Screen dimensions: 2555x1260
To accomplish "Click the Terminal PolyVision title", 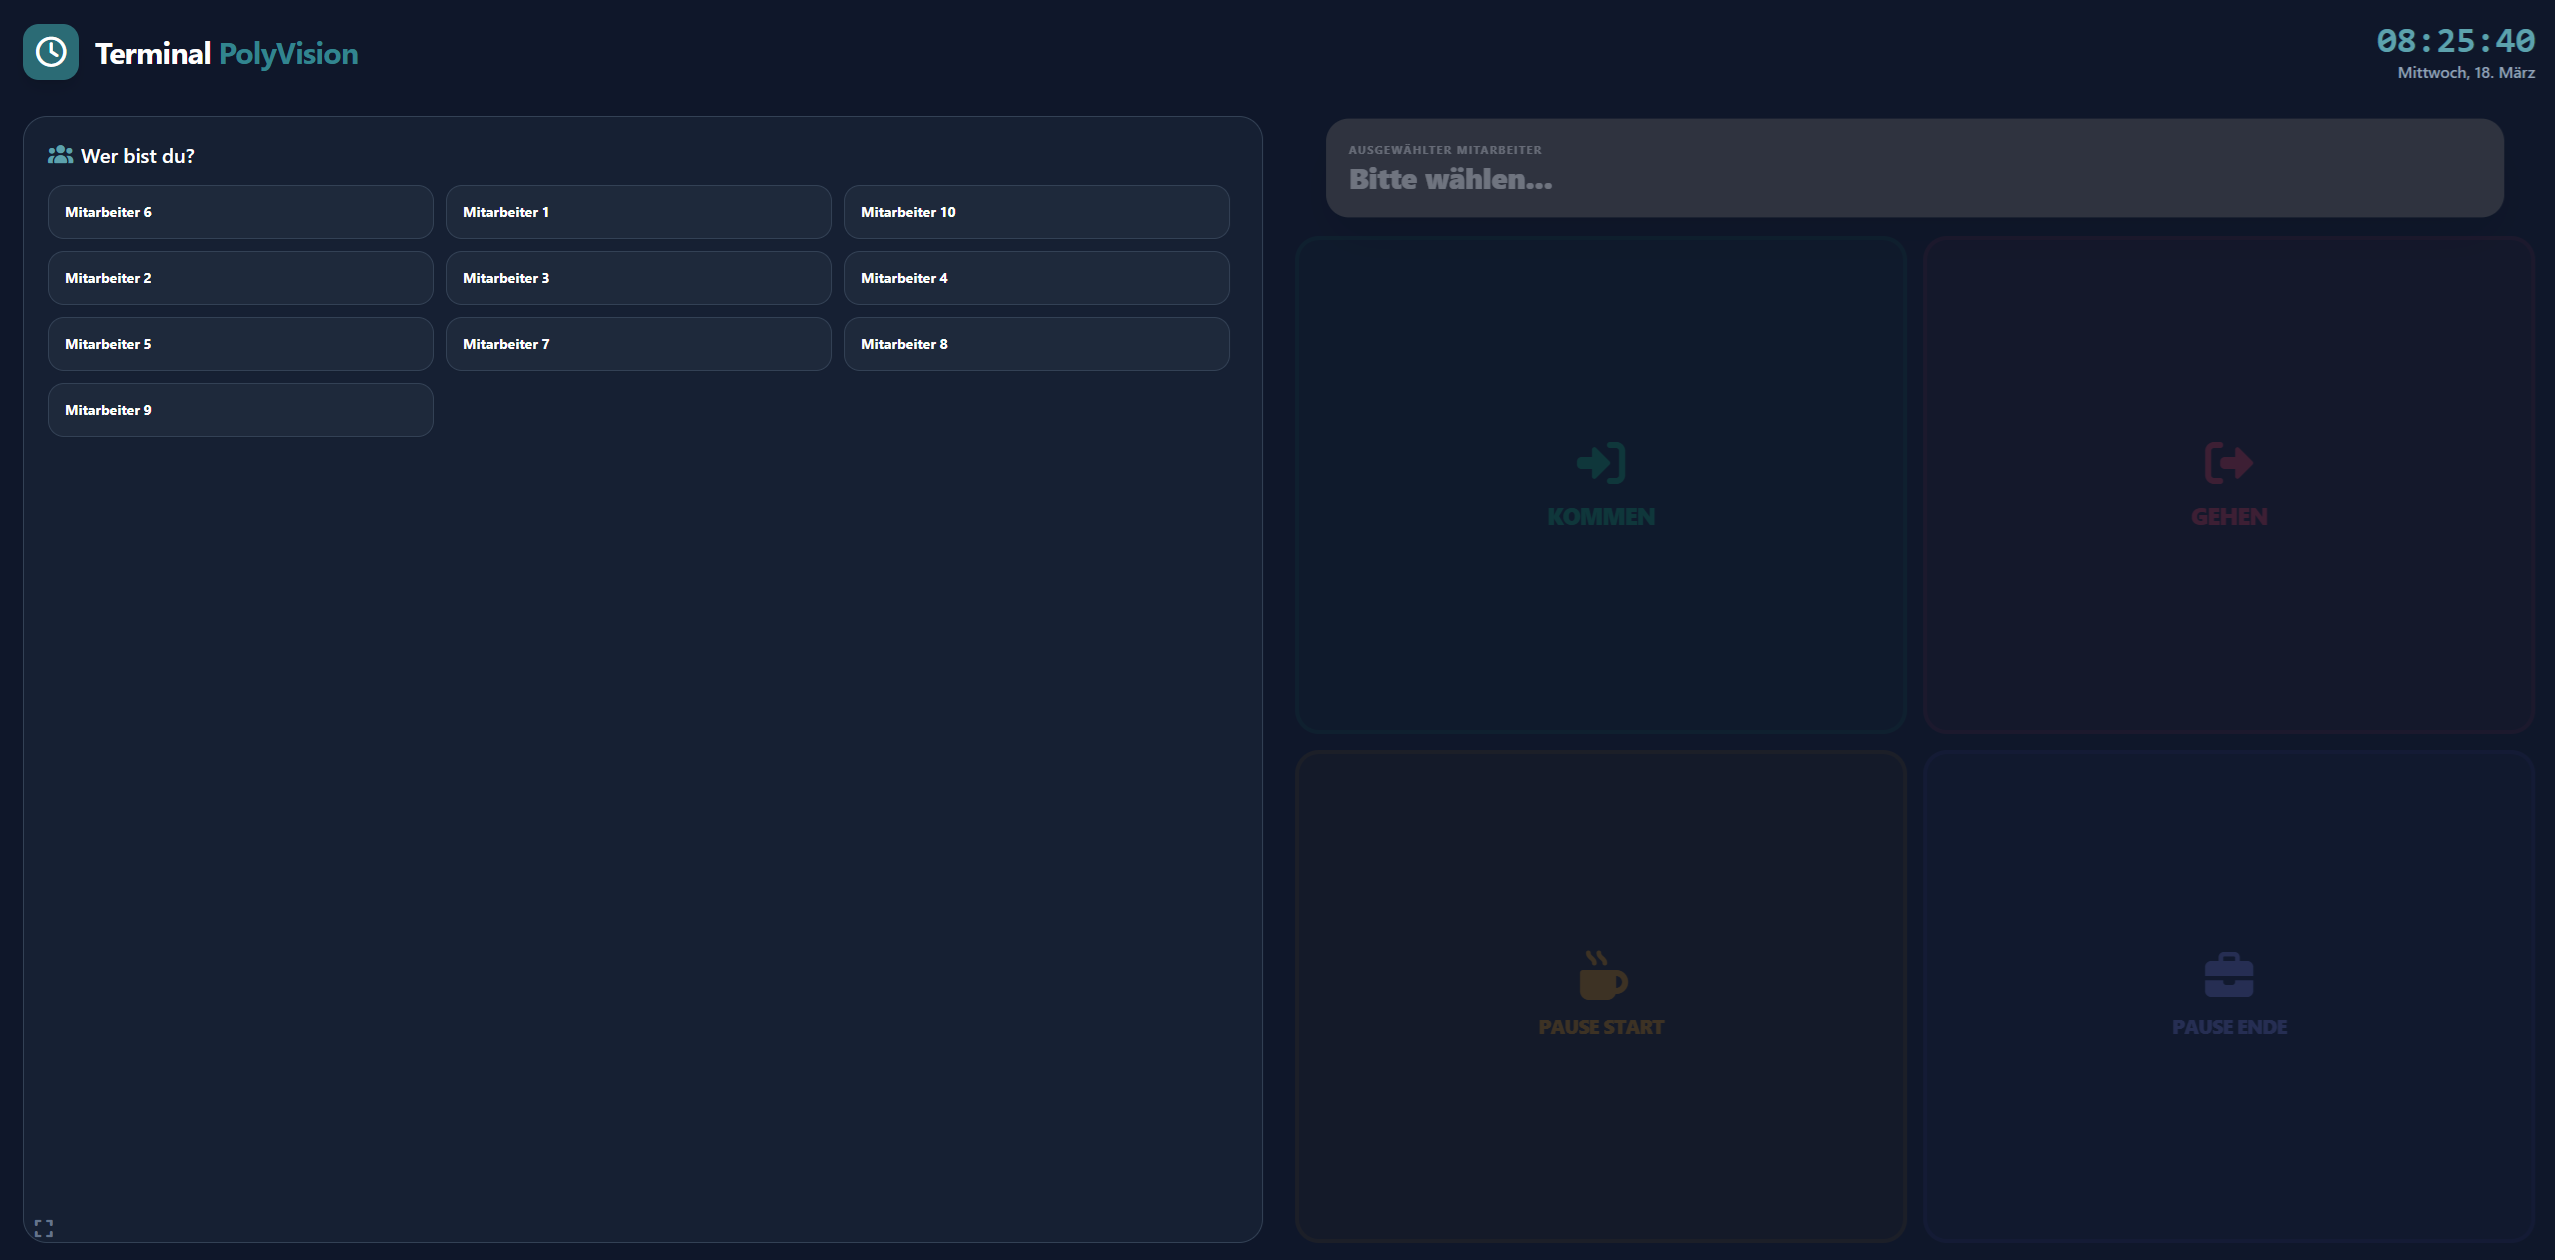I will click(x=226, y=53).
